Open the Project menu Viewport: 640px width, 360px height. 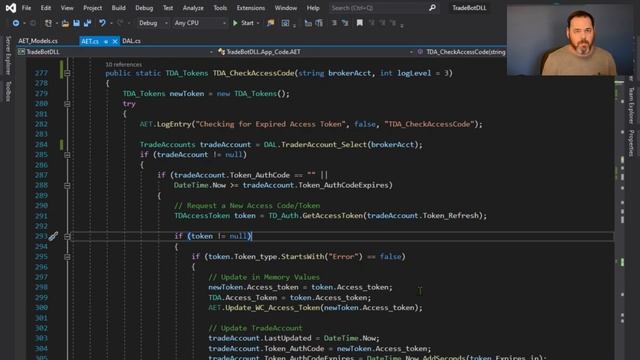(x=93, y=8)
